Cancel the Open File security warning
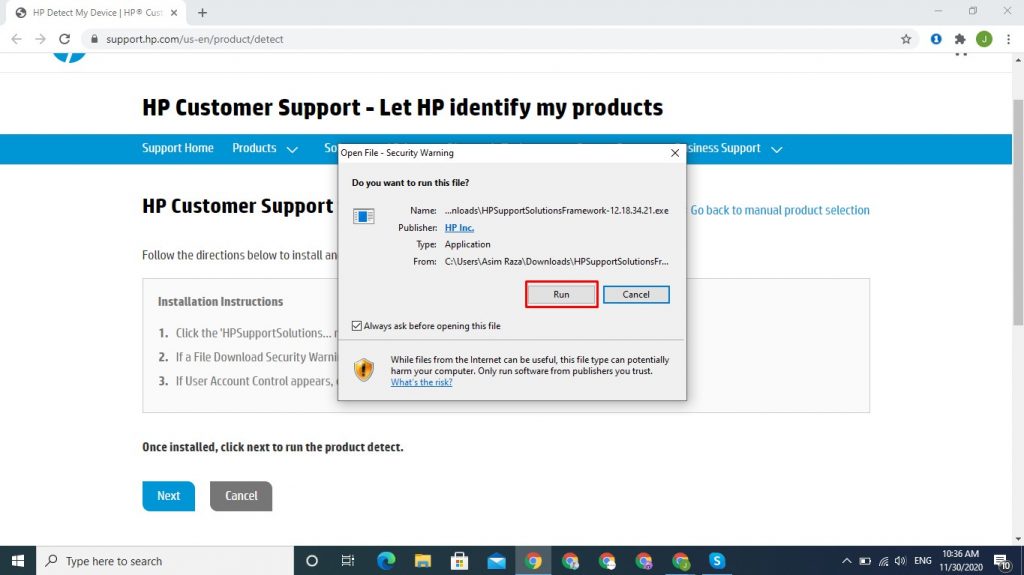This screenshot has height=575, width=1024. (636, 294)
